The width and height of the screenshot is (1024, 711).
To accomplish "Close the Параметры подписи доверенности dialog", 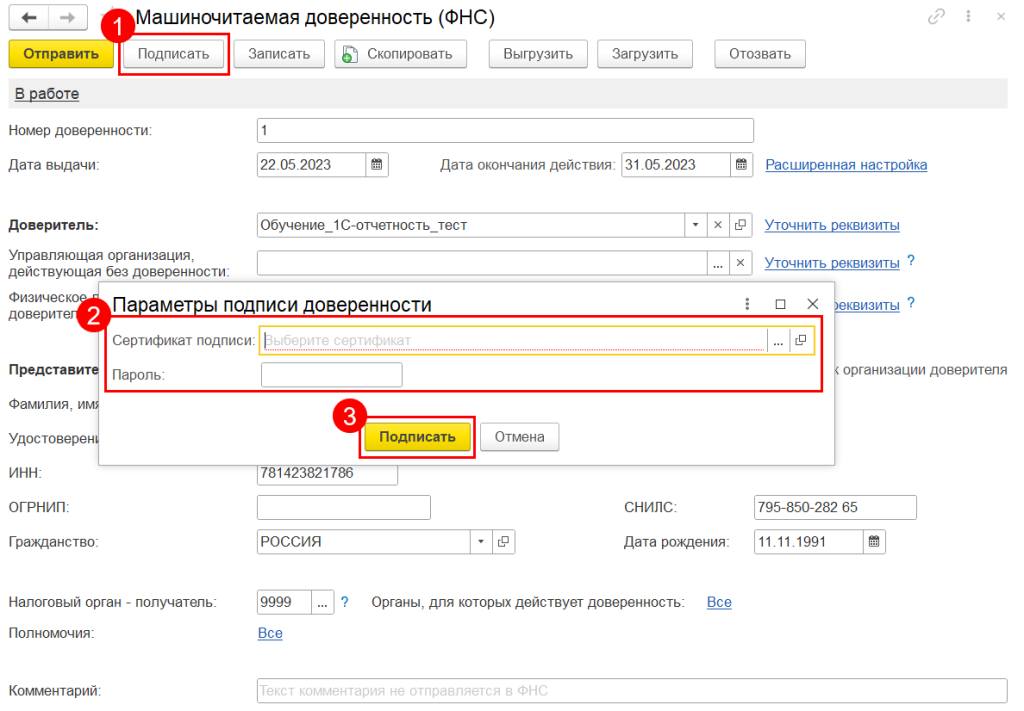I will [x=812, y=304].
